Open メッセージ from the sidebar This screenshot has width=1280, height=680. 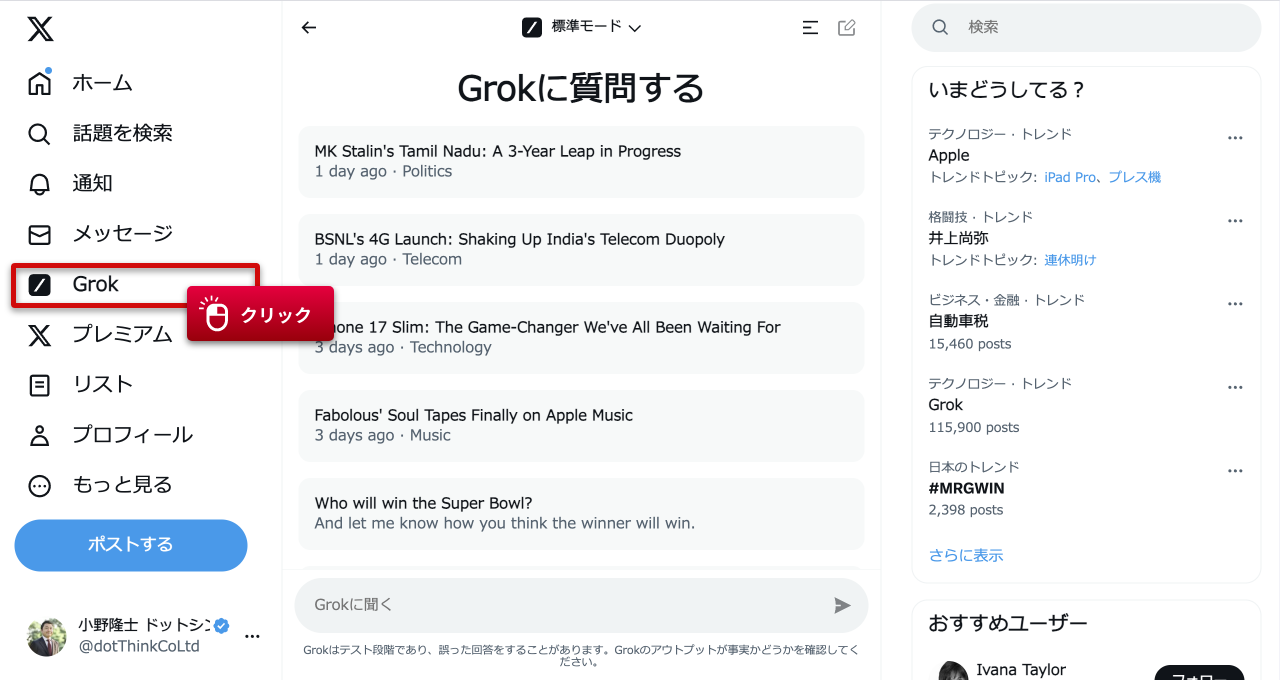coord(40,233)
